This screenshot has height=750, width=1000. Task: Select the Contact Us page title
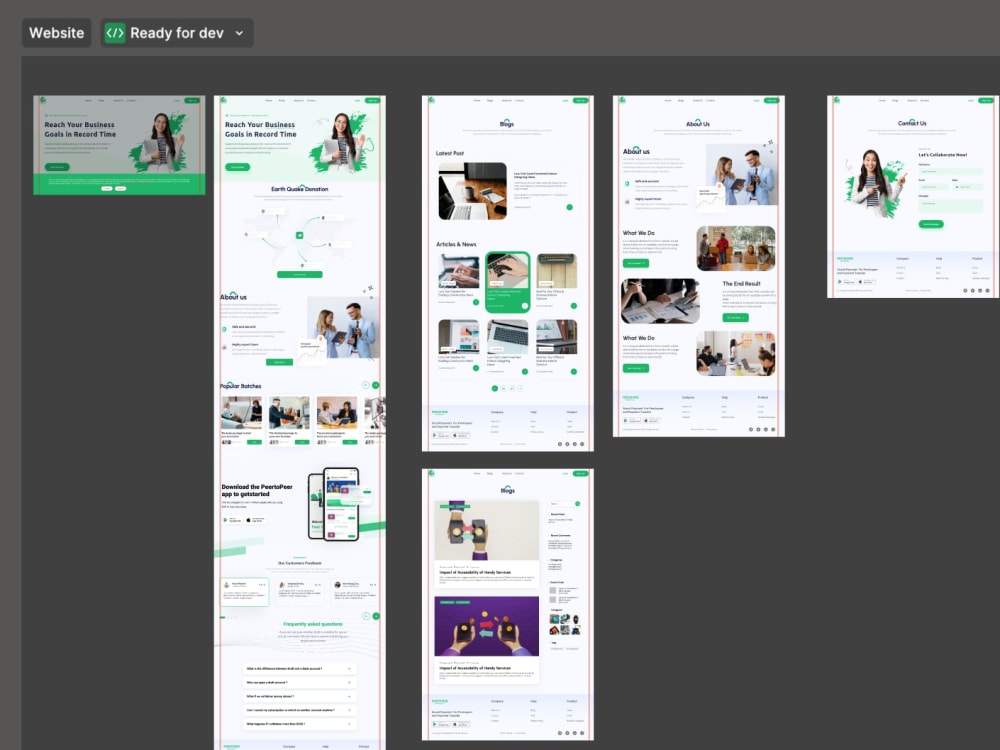(912, 123)
